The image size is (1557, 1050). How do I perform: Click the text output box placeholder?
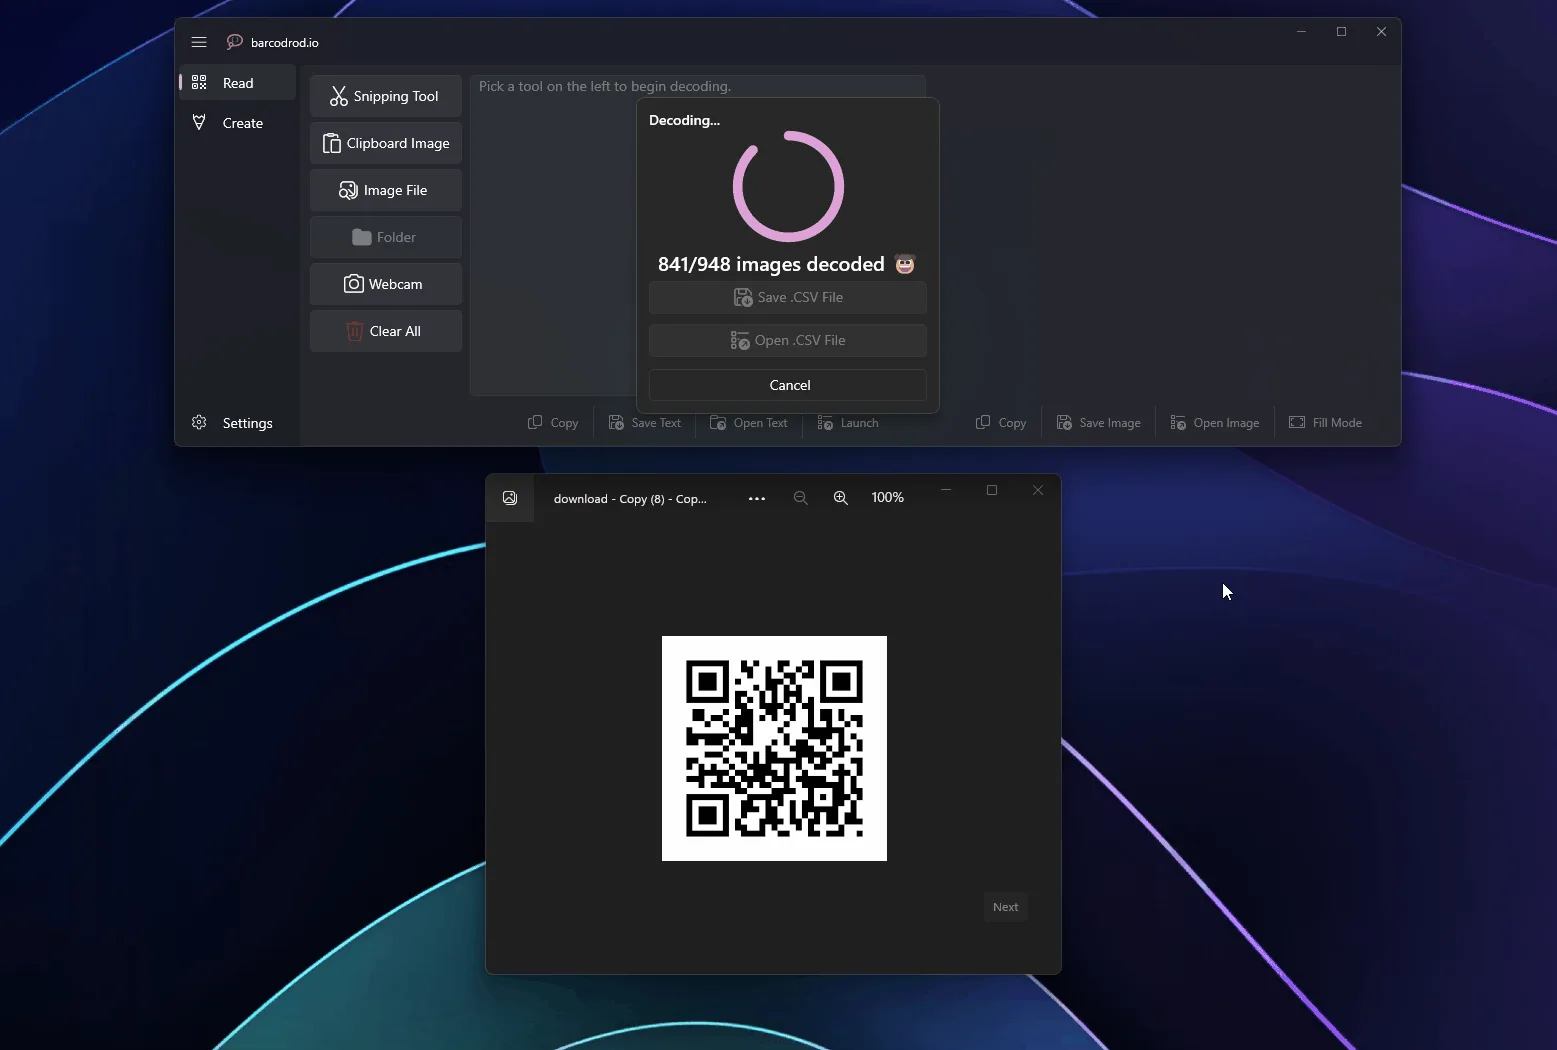point(605,86)
